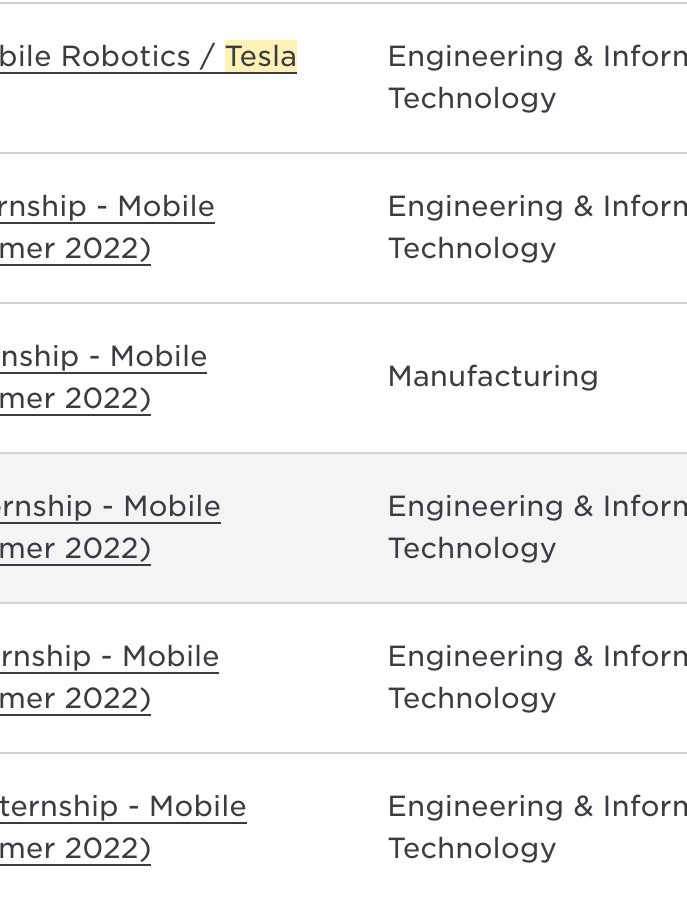Click "mer 2022)" under the "ternship - Mobile" link
The height and width of the screenshot is (910, 687).
tap(75, 848)
